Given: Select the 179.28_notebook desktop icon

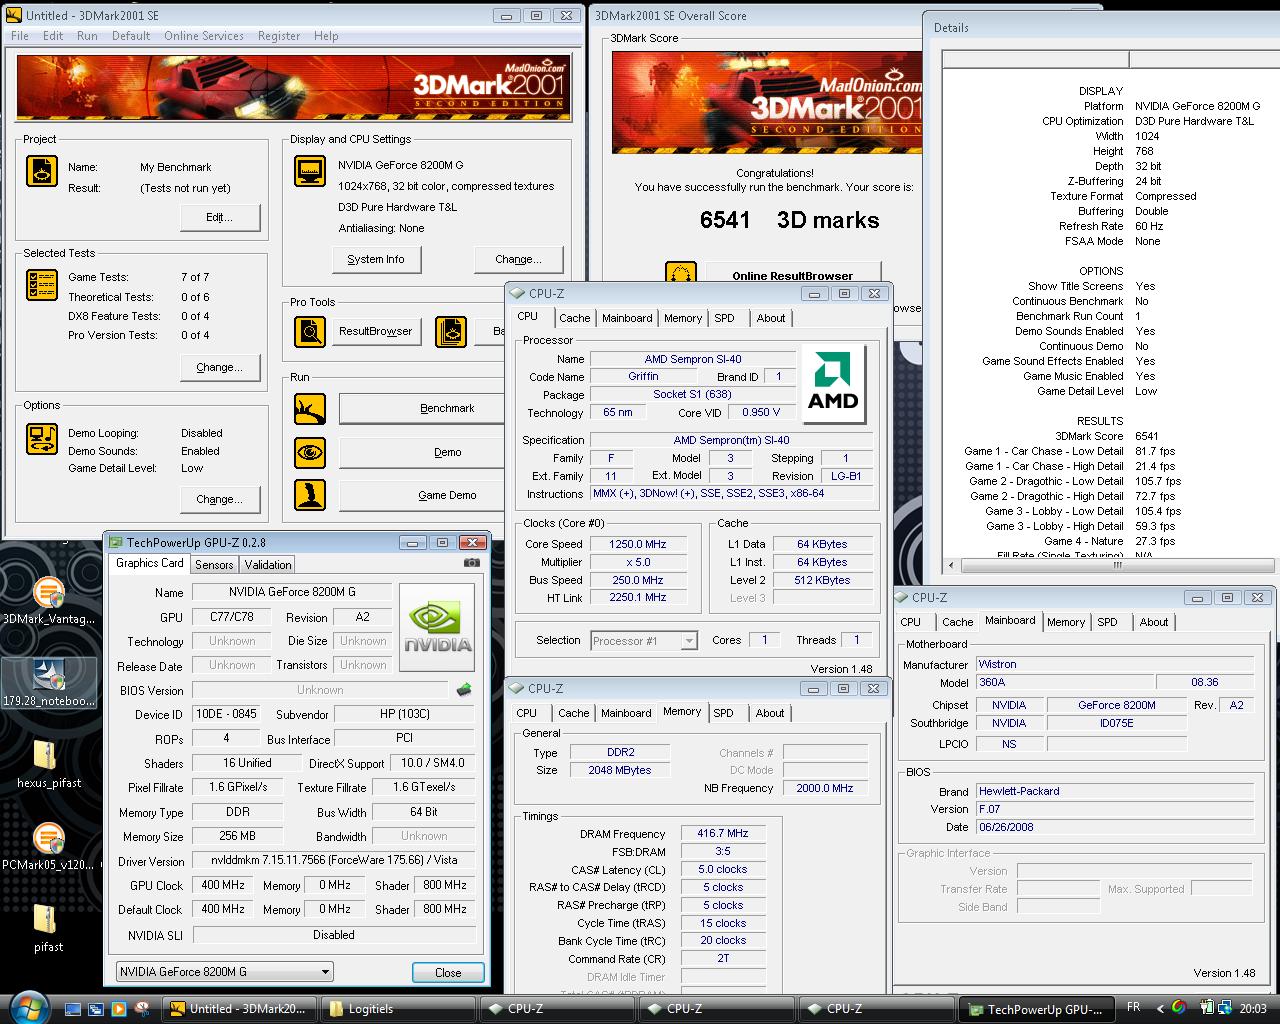Looking at the screenshot, I should click(x=48, y=684).
